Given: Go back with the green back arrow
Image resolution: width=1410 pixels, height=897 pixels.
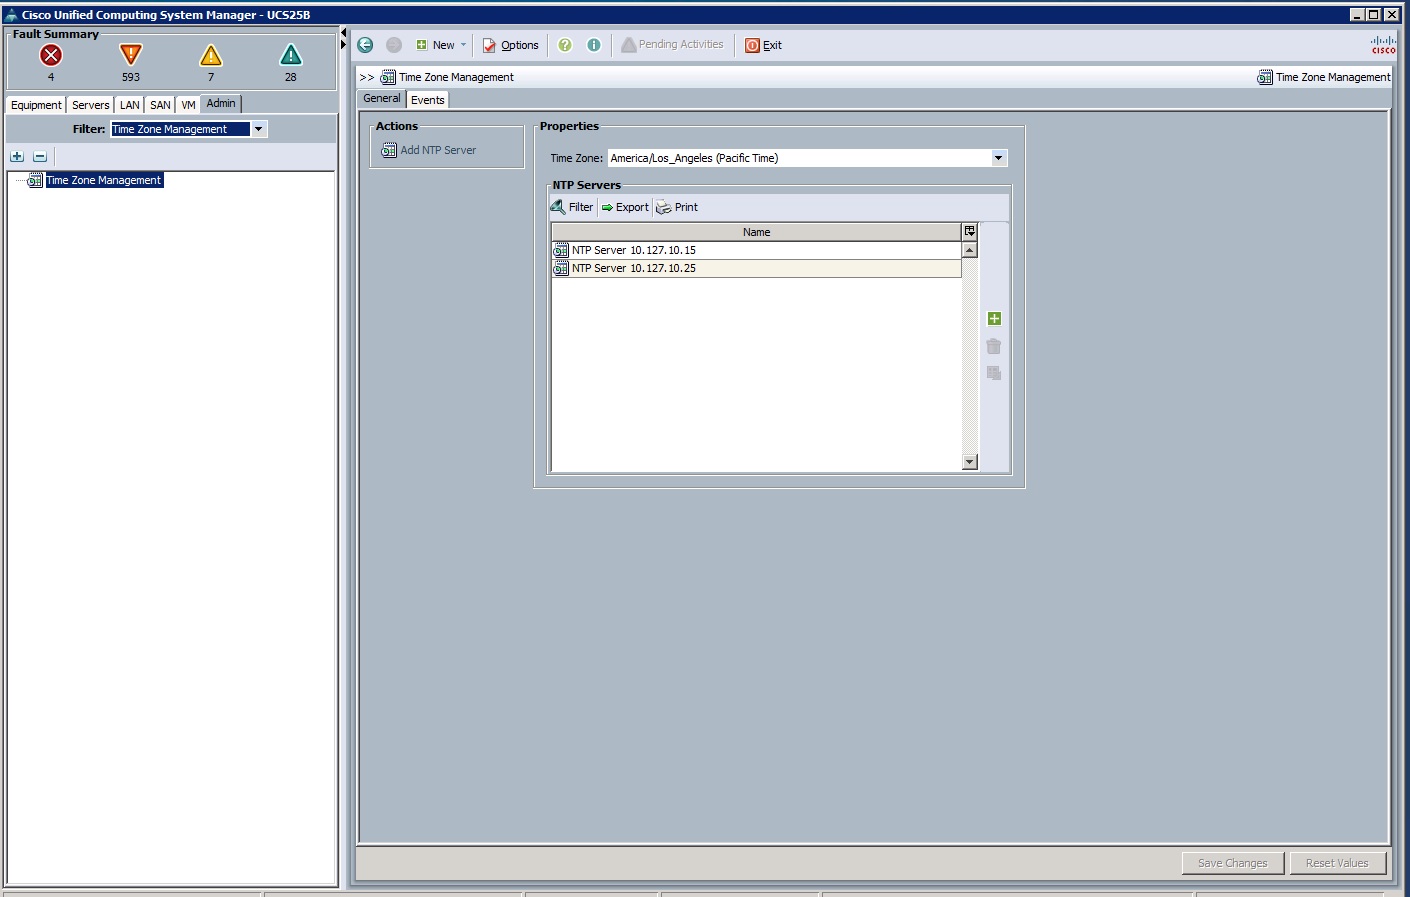Looking at the screenshot, I should pyautogui.click(x=365, y=45).
